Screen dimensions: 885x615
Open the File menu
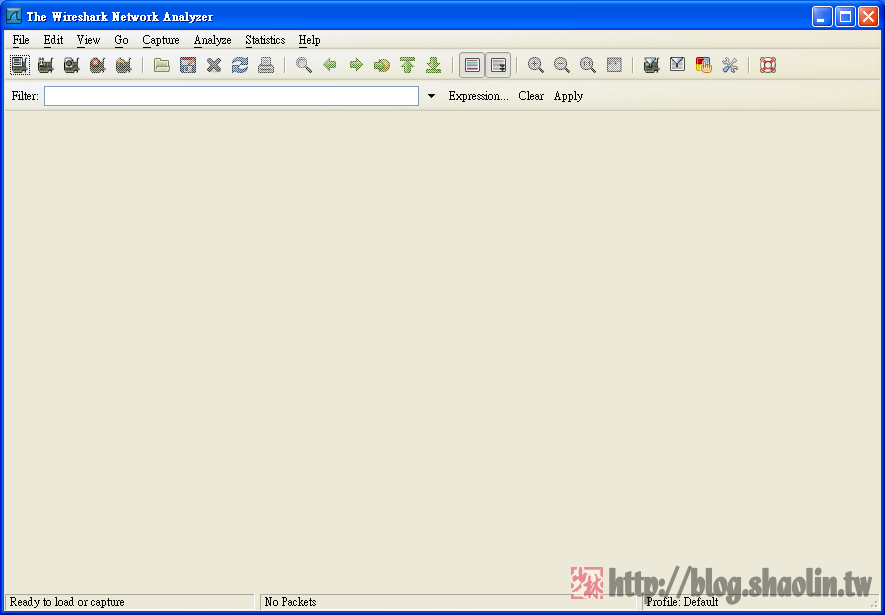pos(21,40)
